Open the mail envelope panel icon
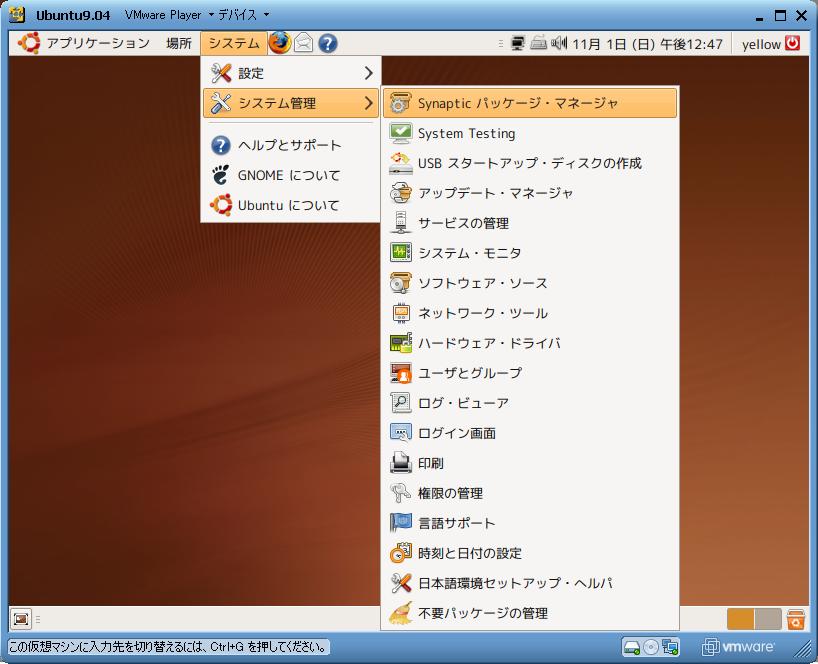 (x=304, y=43)
